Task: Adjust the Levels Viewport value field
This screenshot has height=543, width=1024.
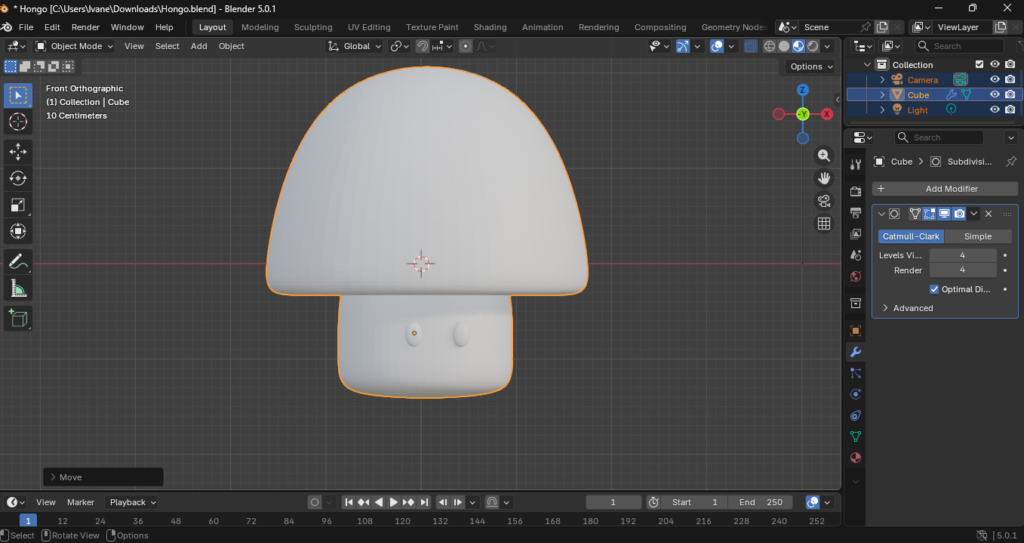Action: (x=962, y=255)
